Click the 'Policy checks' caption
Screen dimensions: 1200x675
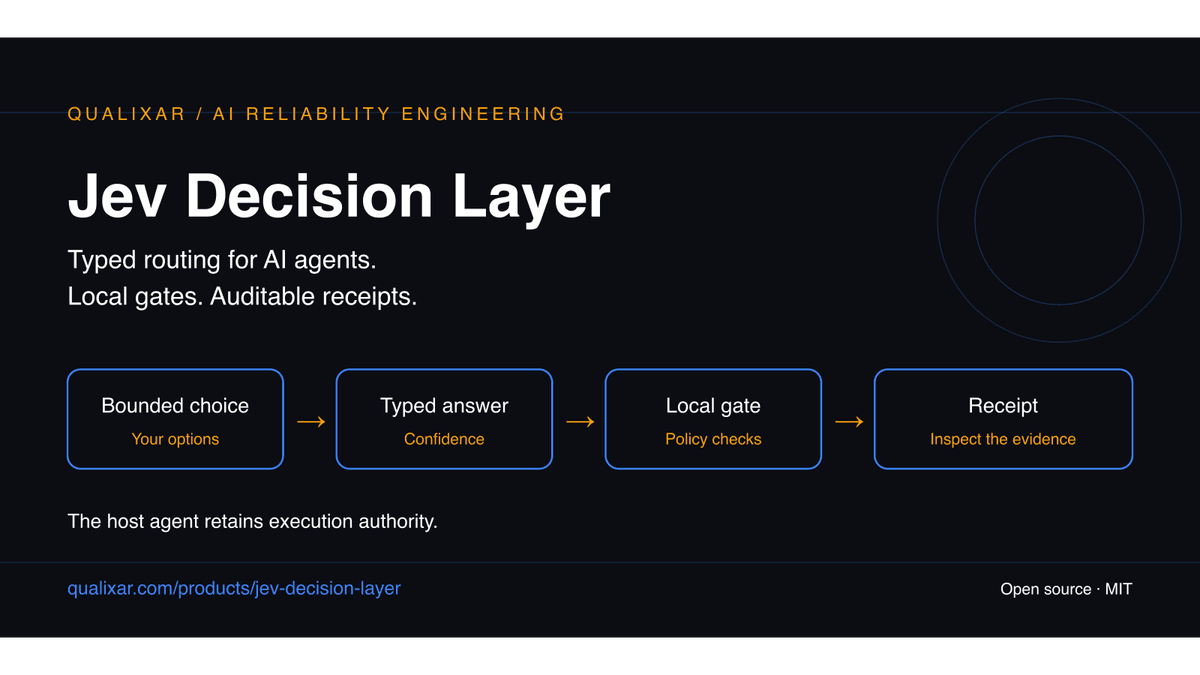click(x=713, y=439)
